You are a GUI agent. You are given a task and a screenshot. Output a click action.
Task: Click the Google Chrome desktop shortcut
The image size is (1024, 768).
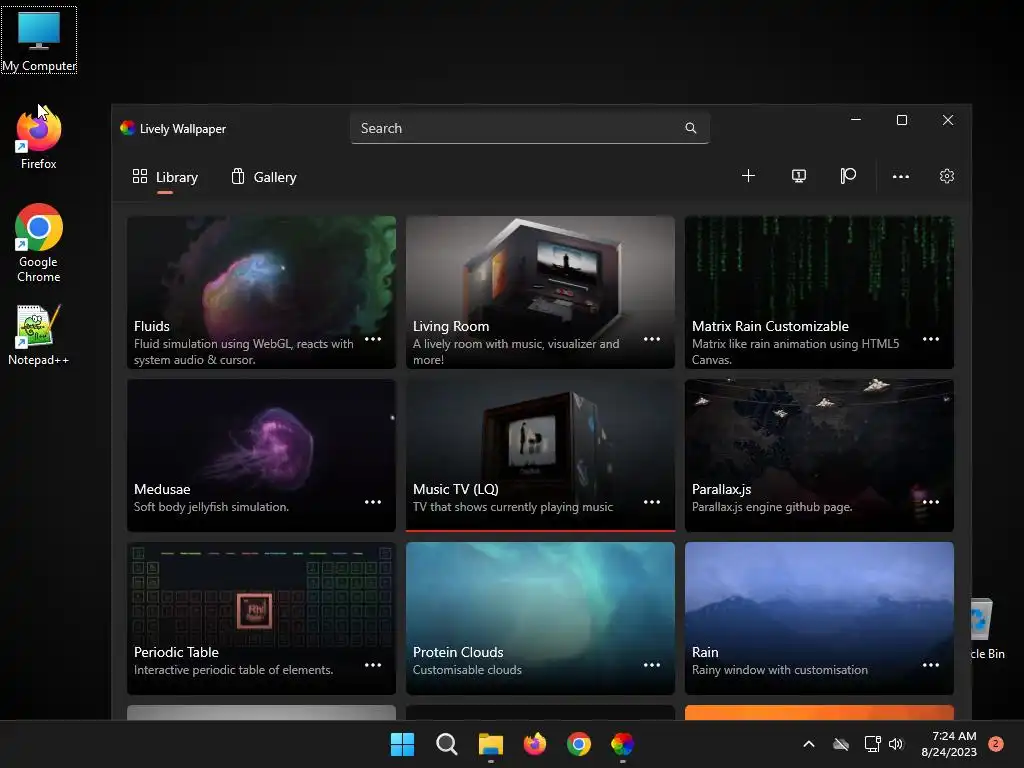tap(39, 243)
